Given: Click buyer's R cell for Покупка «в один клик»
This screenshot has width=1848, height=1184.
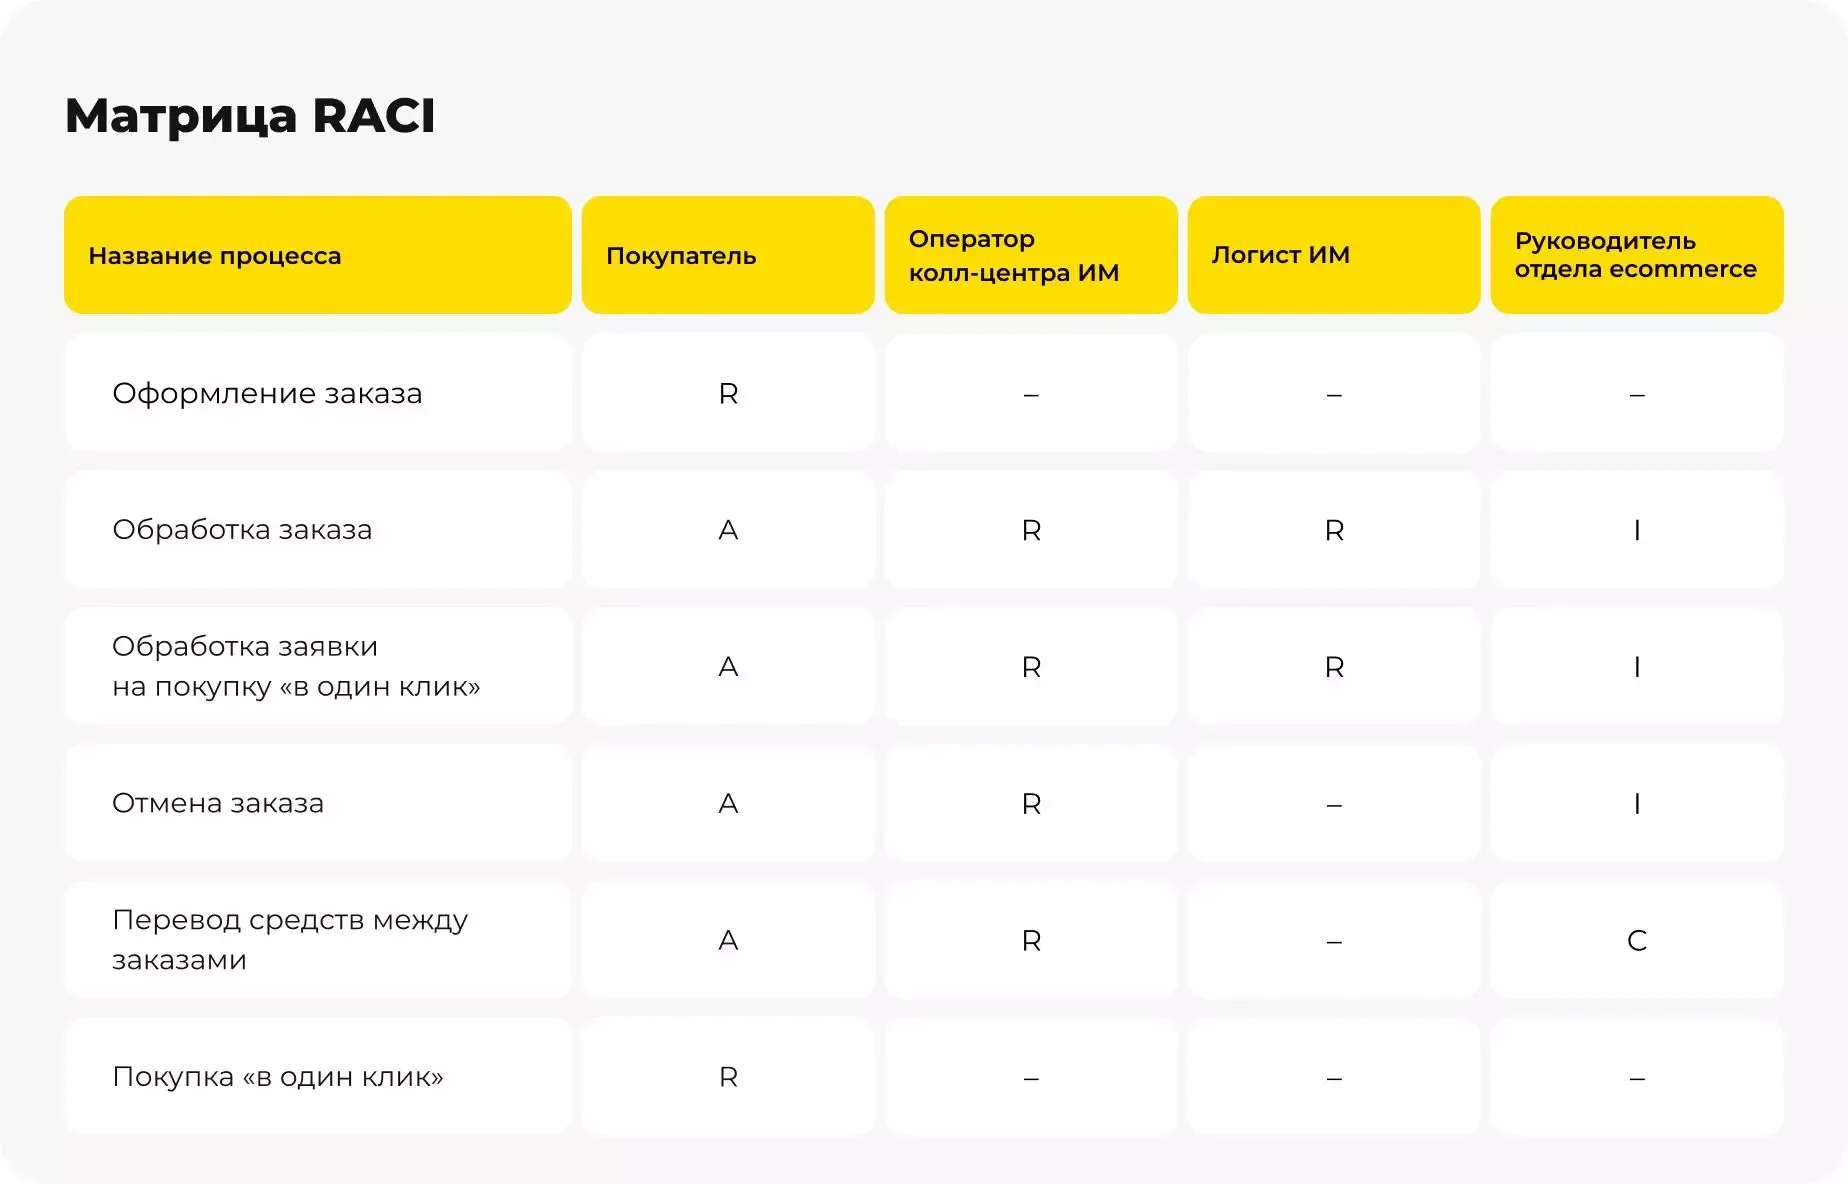Looking at the screenshot, I should point(728,1077).
